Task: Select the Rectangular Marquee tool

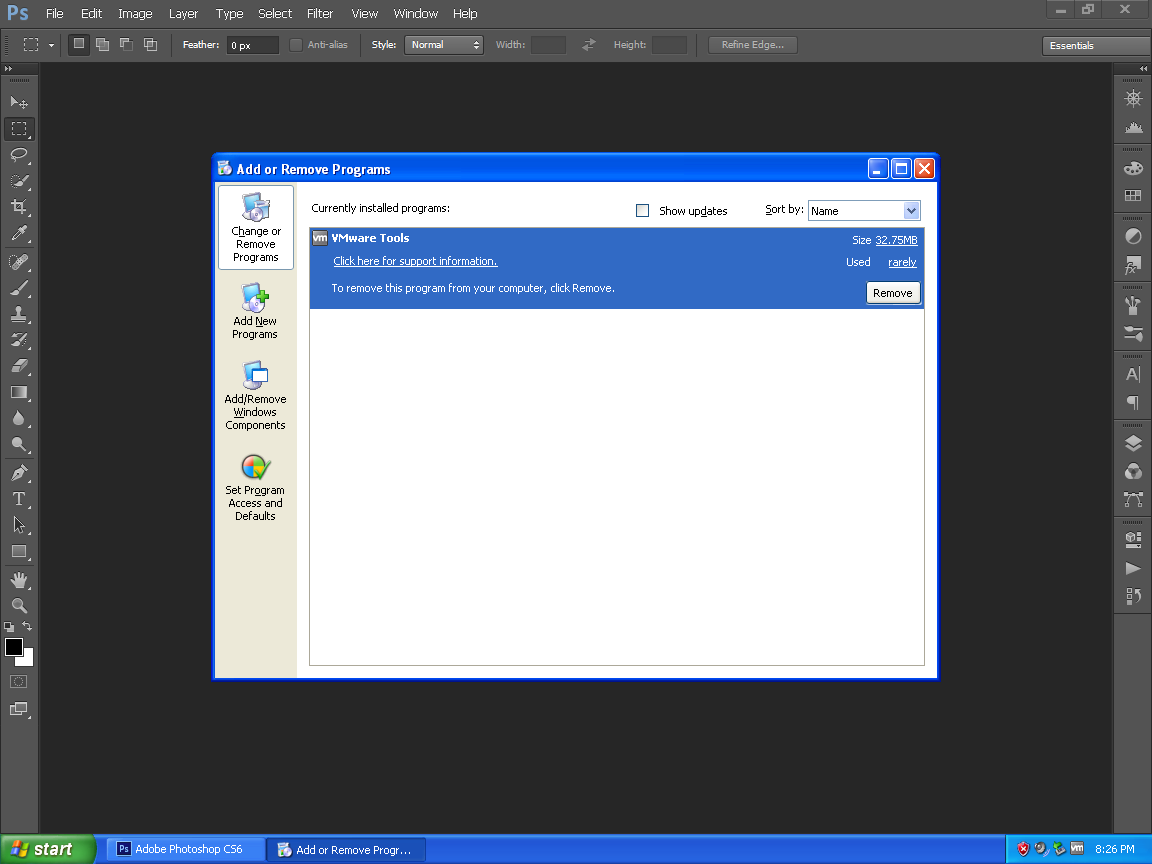Action: tap(19, 129)
